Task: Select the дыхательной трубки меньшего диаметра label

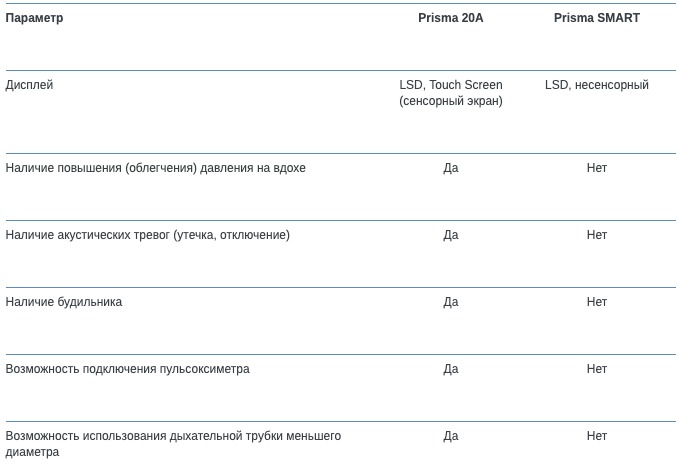Action: pyautogui.click(x=173, y=444)
